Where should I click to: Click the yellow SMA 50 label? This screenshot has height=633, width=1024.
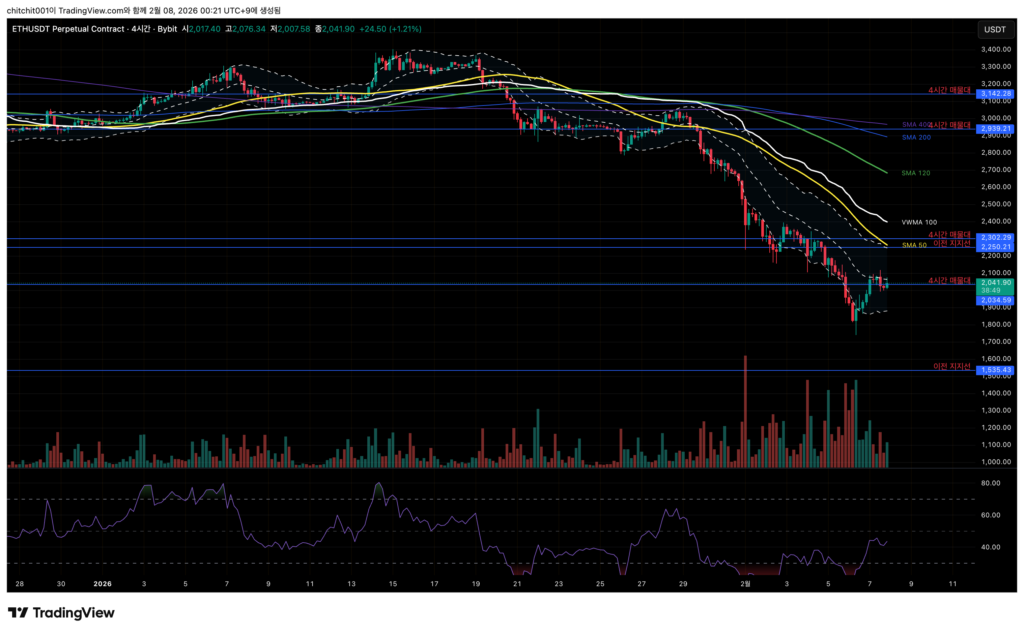pyautogui.click(x=914, y=245)
